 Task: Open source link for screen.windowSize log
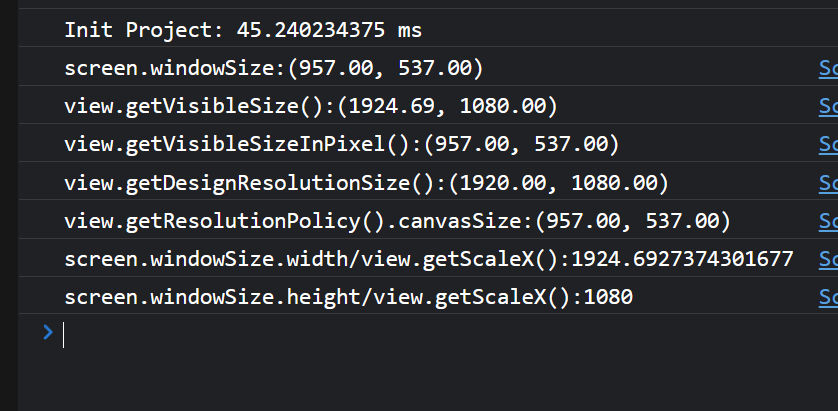(x=828, y=68)
